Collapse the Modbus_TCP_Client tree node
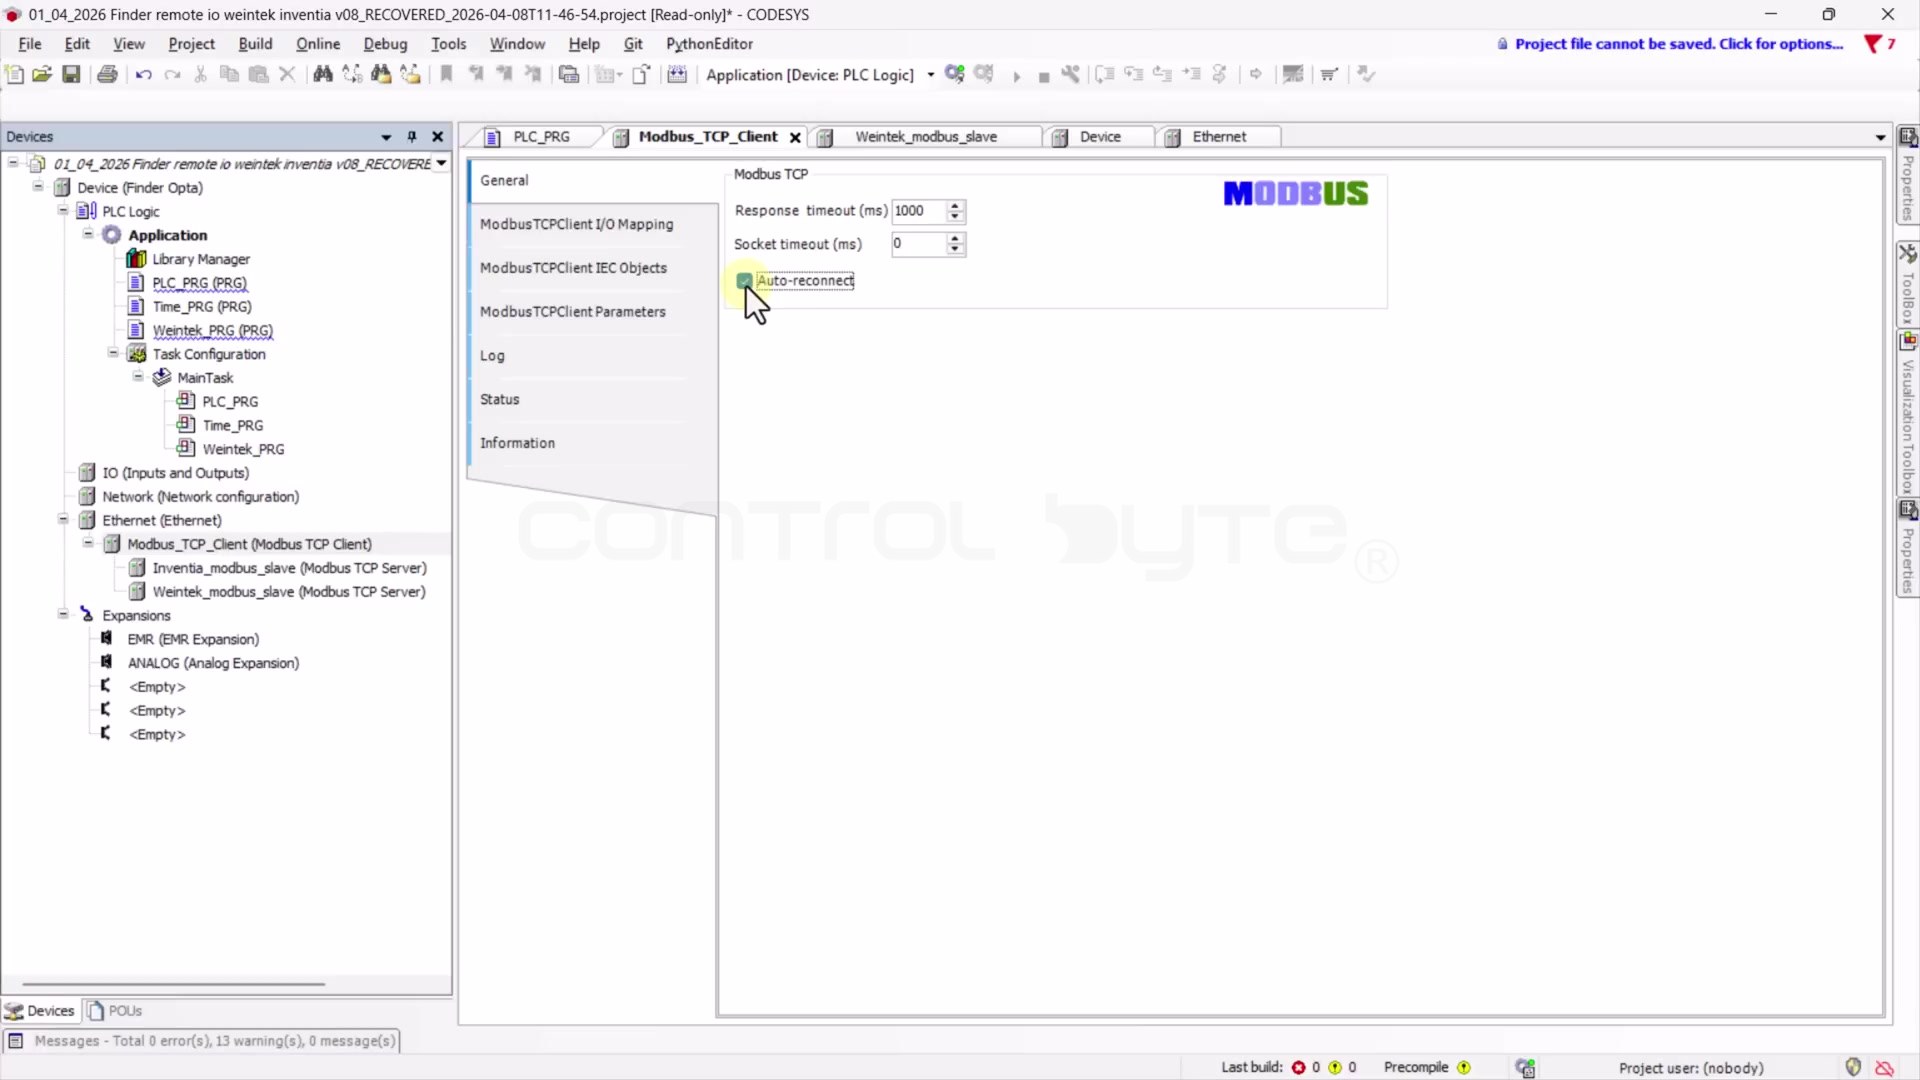This screenshot has height=1080, width=1920. [x=88, y=543]
